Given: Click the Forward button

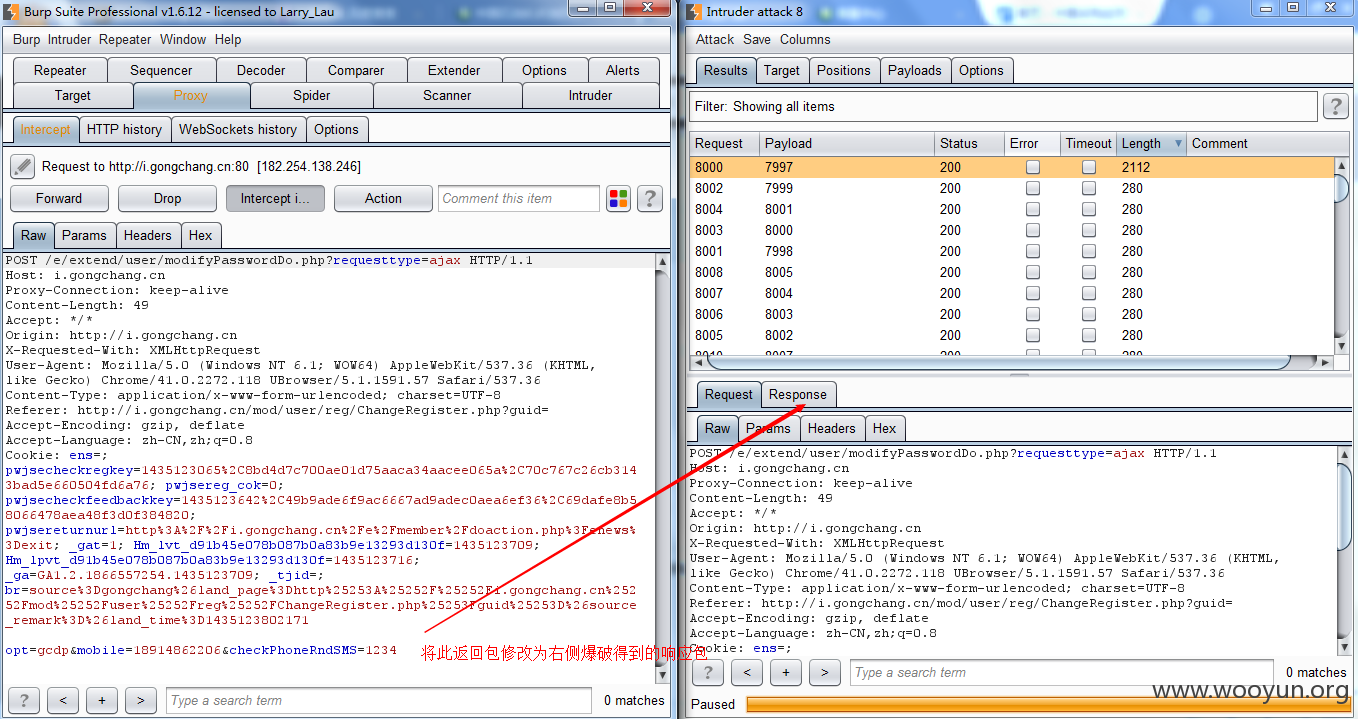Looking at the screenshot, I should coord(59,198).
